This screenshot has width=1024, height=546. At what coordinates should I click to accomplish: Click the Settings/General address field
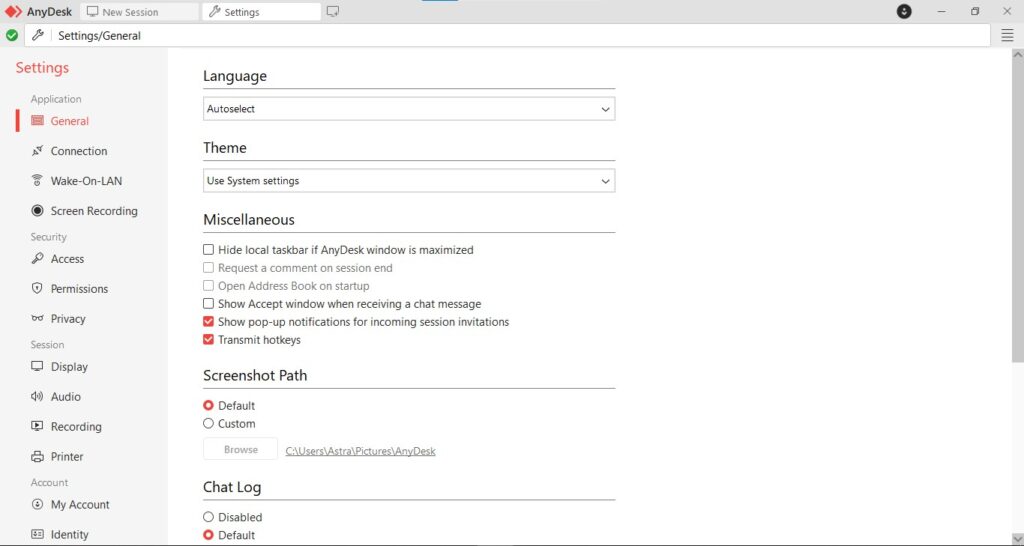coord(507,35)
